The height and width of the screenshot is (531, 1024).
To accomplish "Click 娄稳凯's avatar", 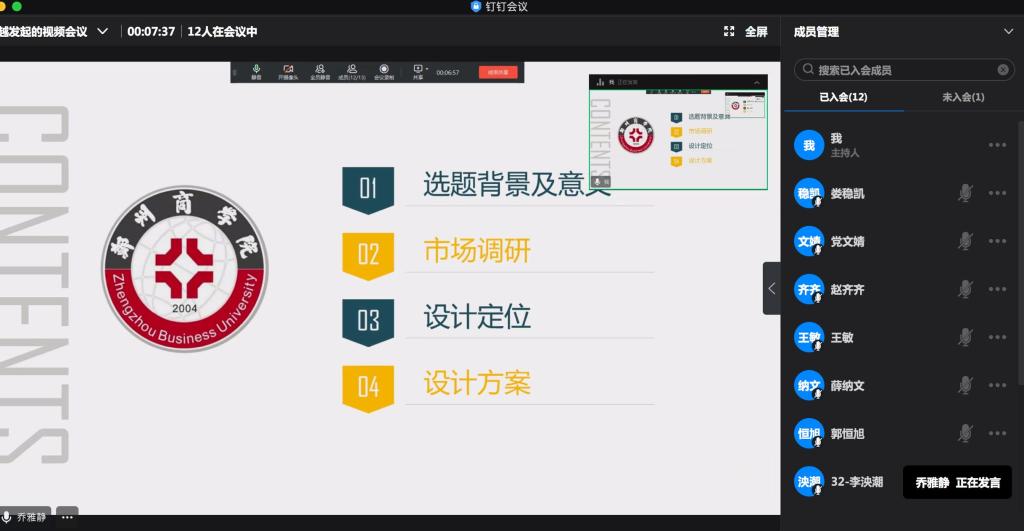I will 808,193.
